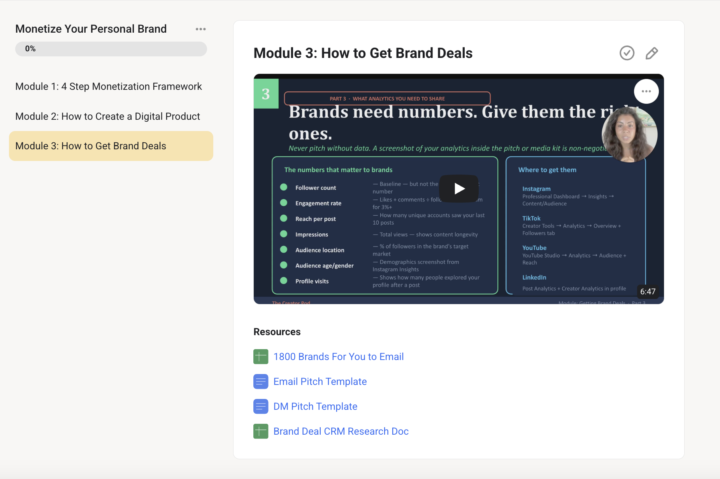Open the video's three-dot options button
The width and height of the screenshot is (720, 479).
coord(646,91)
